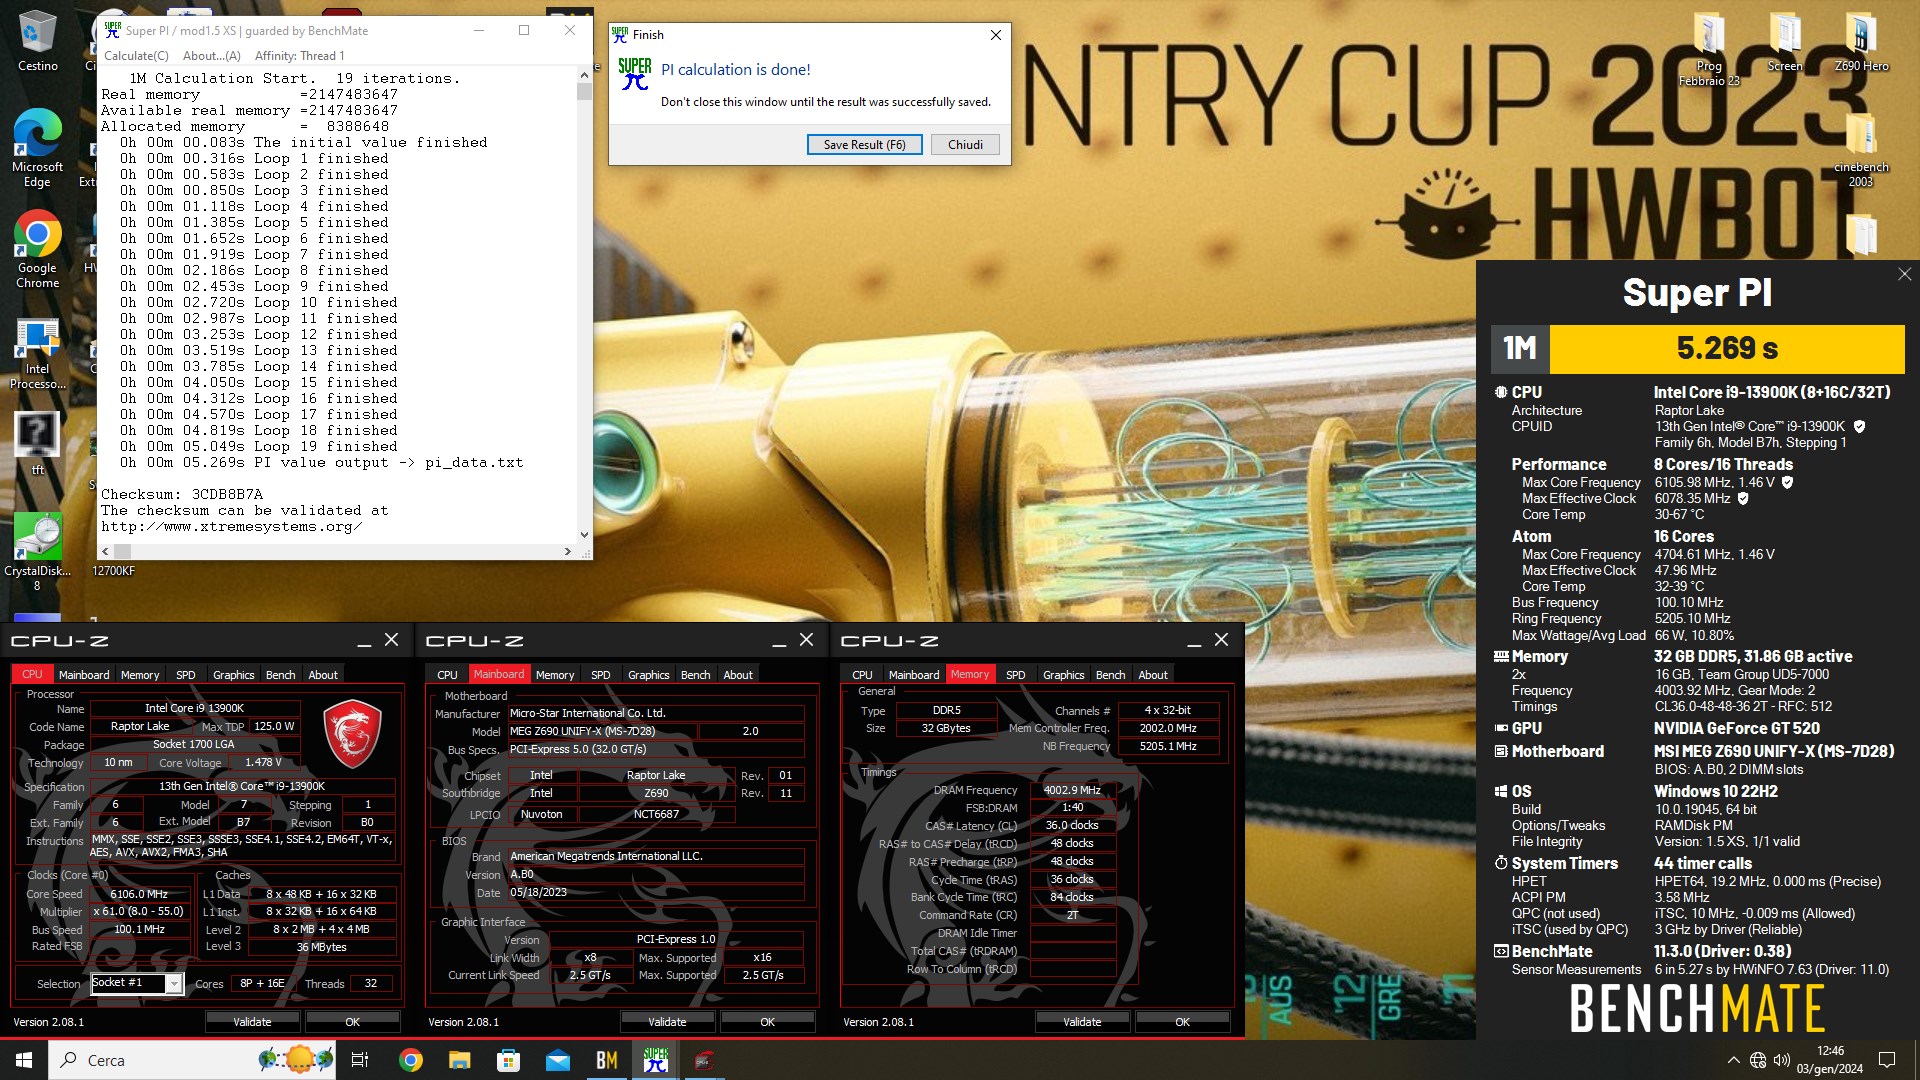This screenshot has width=1920, height=1080.
Task: Switch to Mainboard tab in first CPU-Z
Action: [x=84, y=675]
